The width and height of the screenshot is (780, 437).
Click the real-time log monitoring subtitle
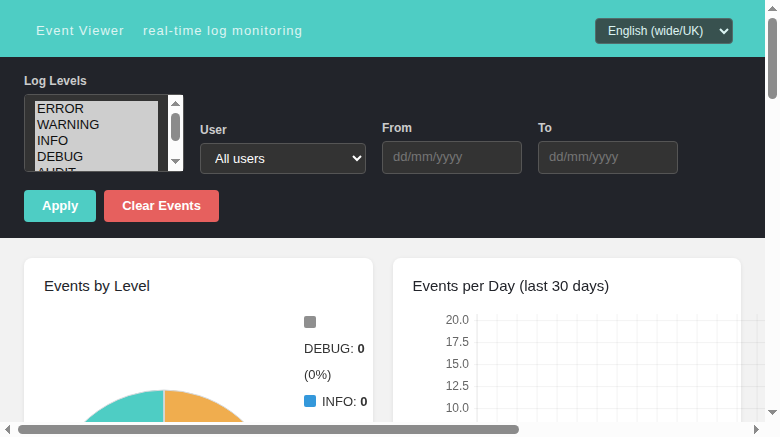pos(222,31)
